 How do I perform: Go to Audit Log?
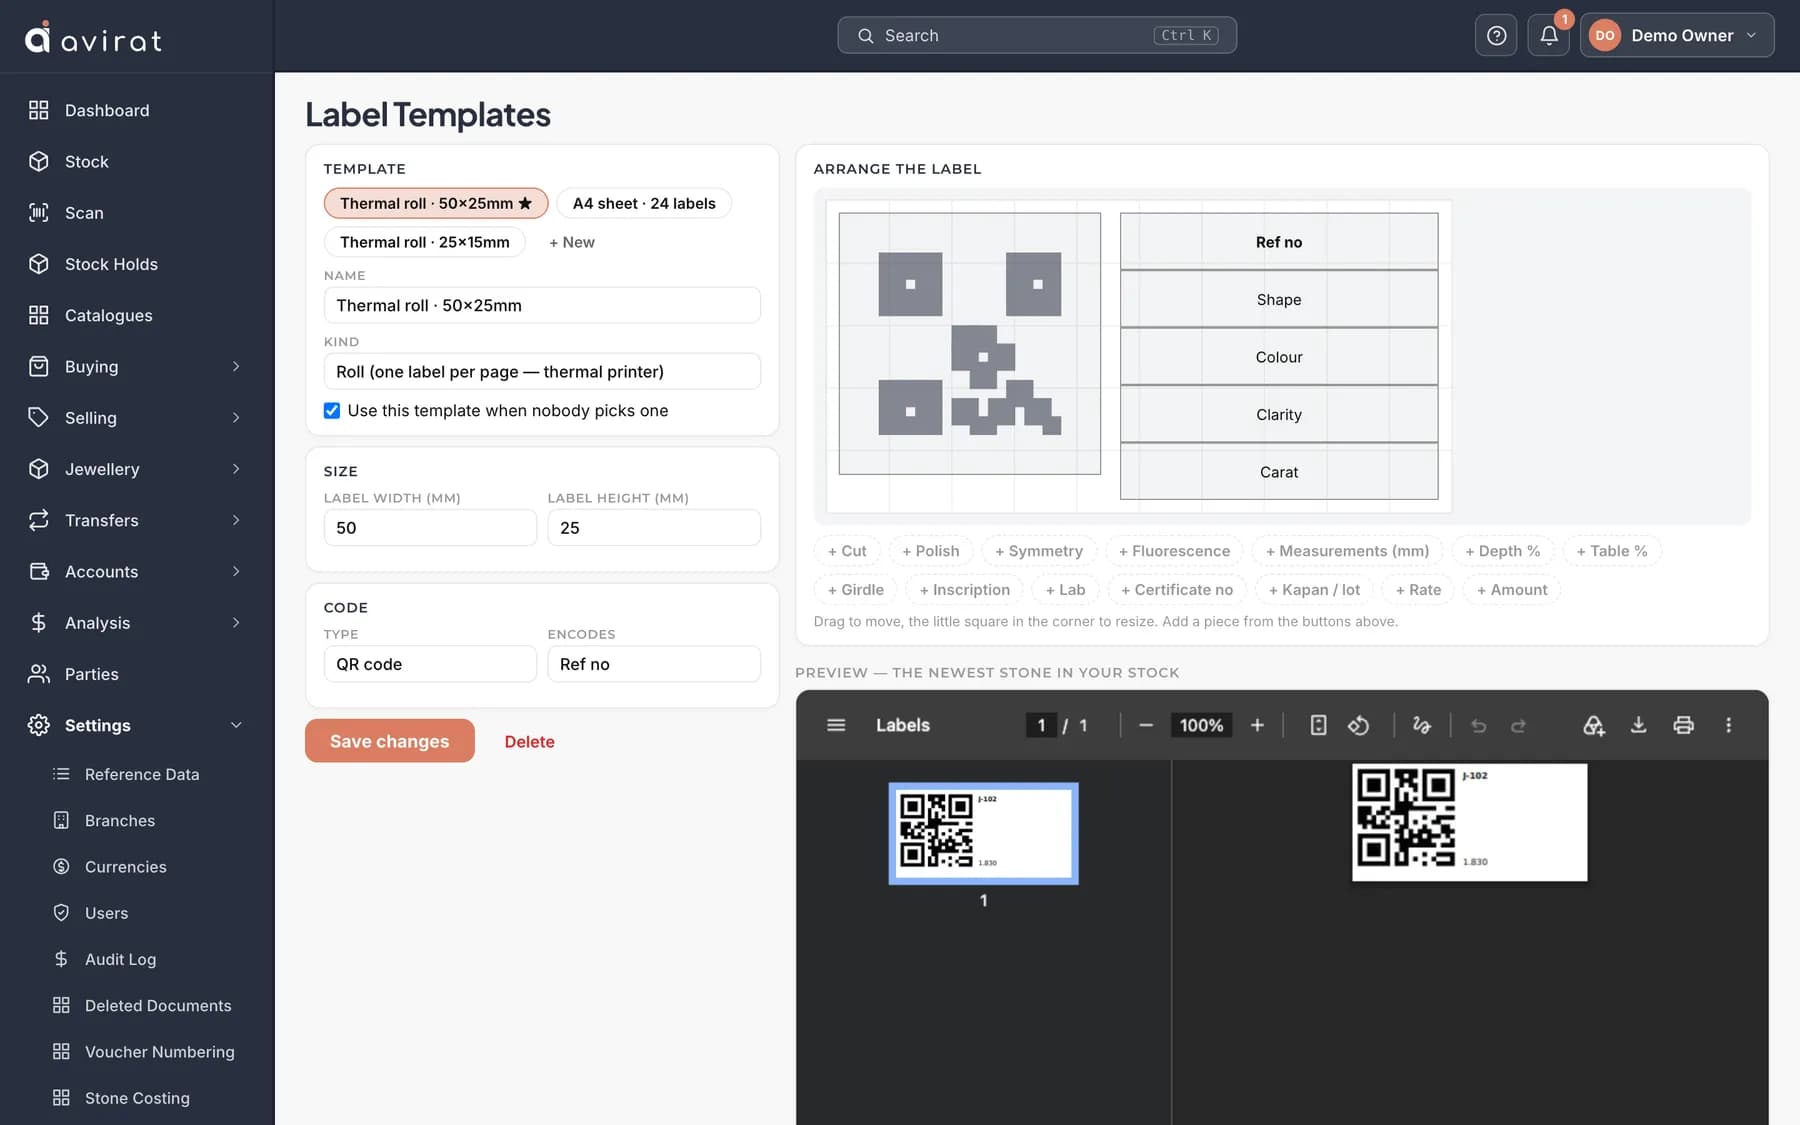(120, 959)
